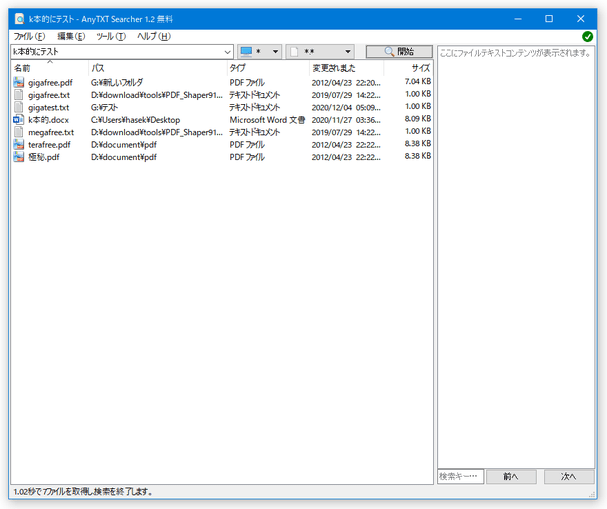Open the ヘルプ(H) menu

coord(154,36)
